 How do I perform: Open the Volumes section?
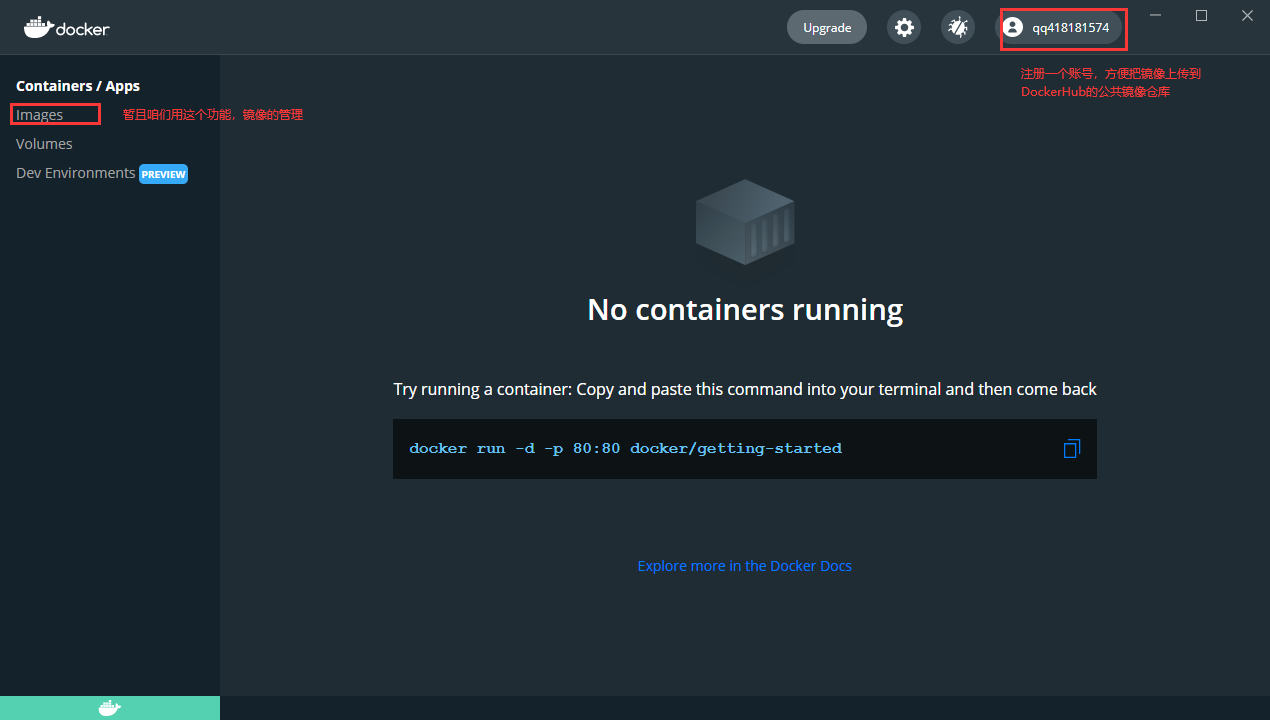coord(44,144)
